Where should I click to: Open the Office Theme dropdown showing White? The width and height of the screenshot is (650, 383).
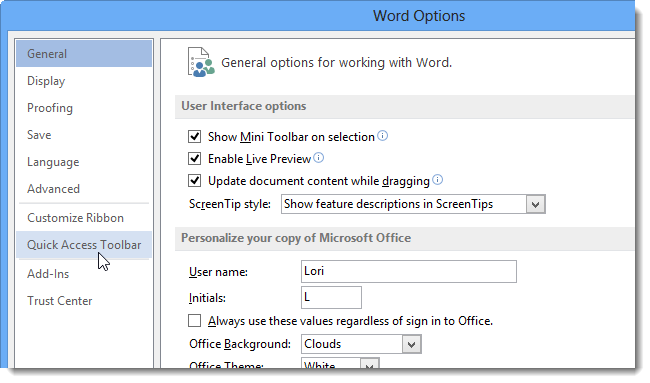click(370, 364)
